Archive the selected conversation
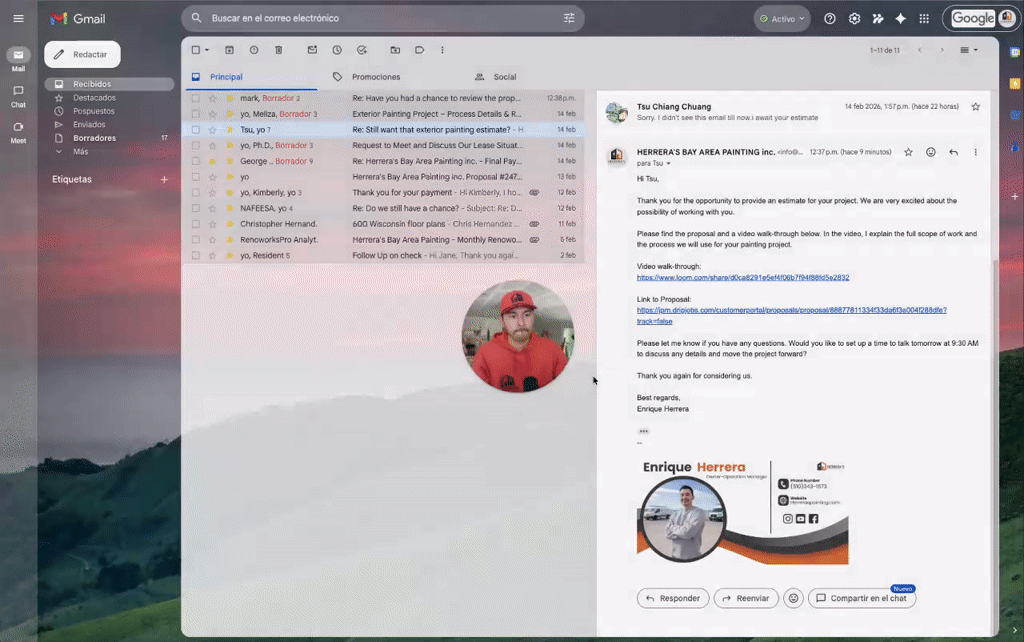The image size is (1024, 642). point(230,49)
